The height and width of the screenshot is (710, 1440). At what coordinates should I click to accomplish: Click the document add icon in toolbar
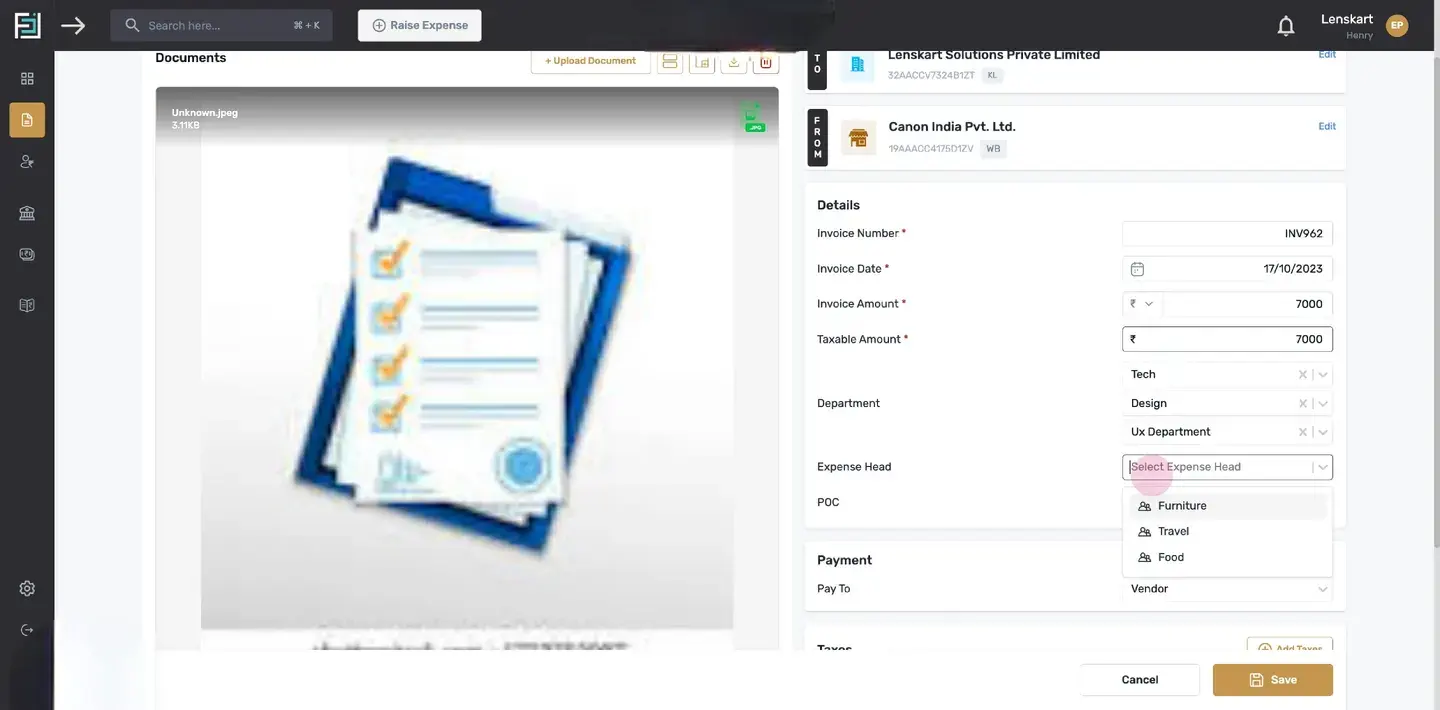click(702, 62)
